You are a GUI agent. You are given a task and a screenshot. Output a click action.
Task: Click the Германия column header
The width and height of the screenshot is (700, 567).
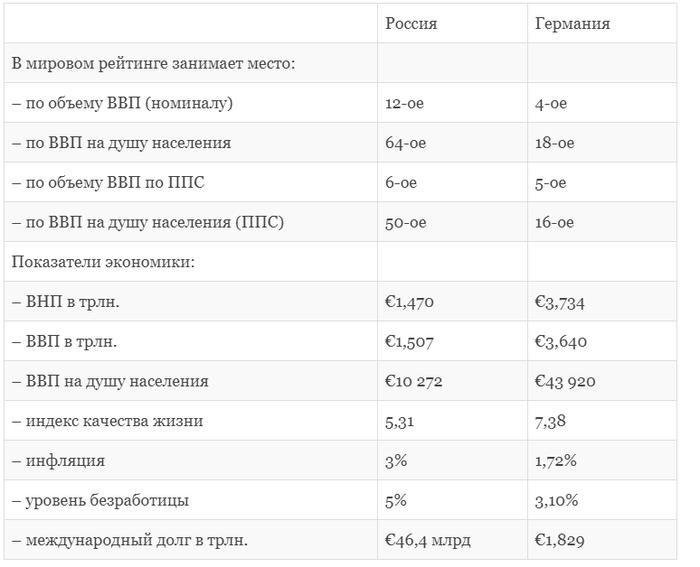(x=572, y=23)
